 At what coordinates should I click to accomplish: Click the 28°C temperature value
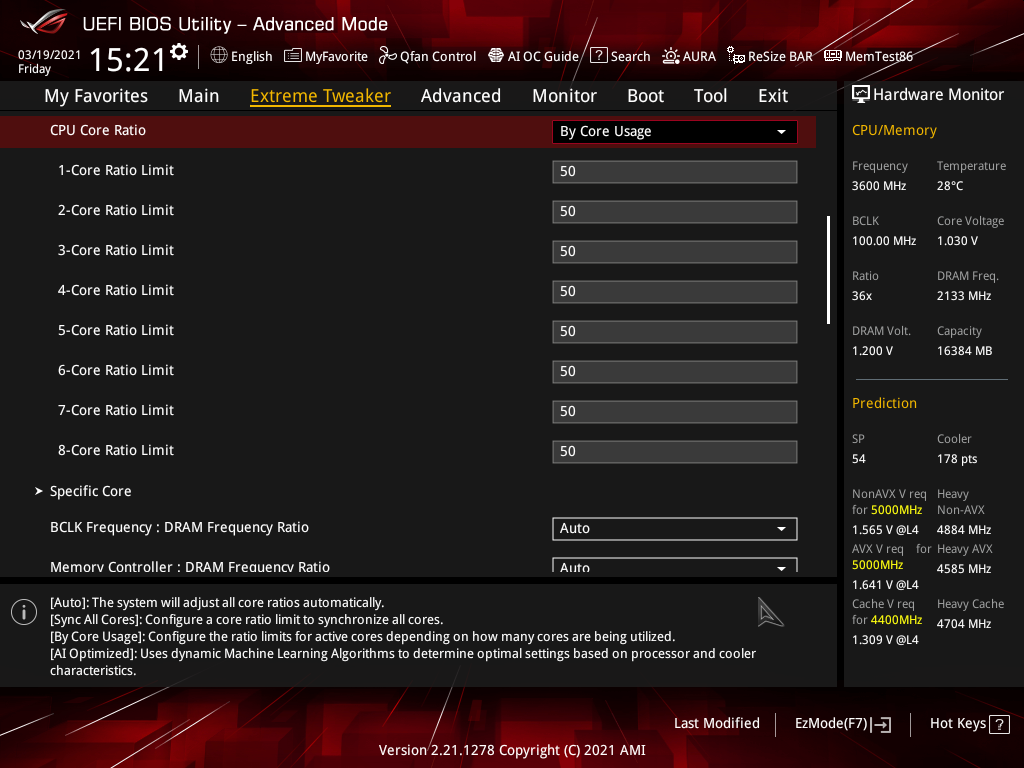point(950,186)
